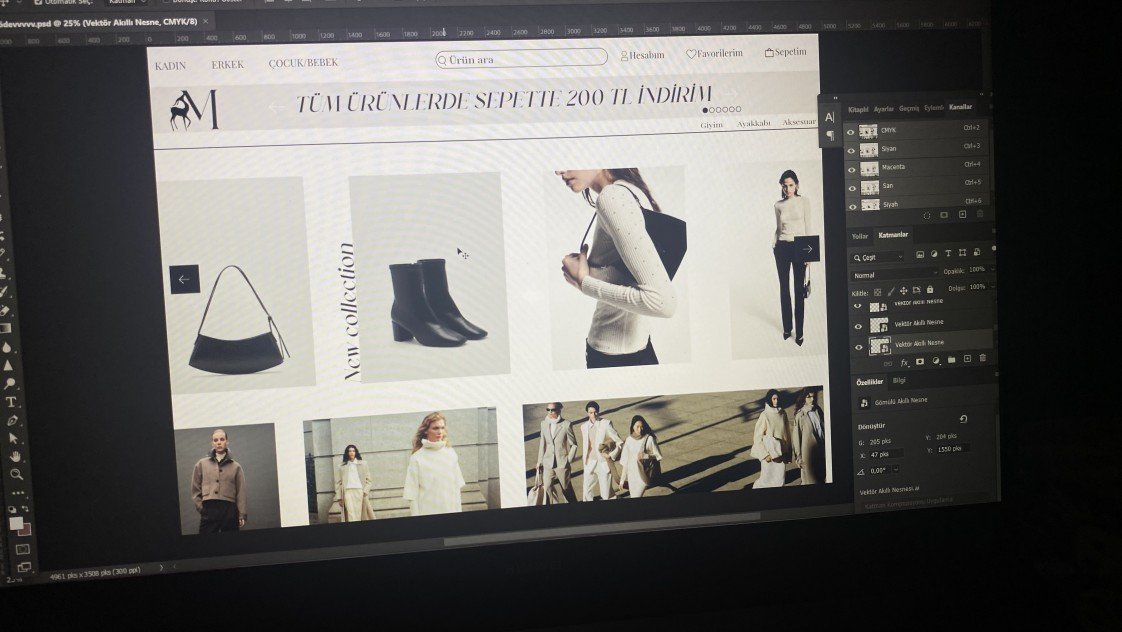Switch to the Kitaplık panel tab
The image size is (1122, 632).
[x=858, y=109]
